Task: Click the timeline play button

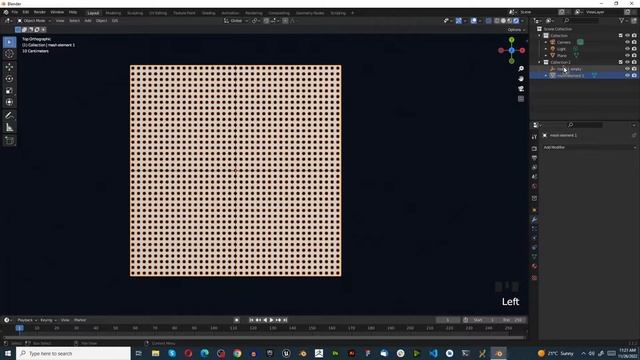Action: (x=271, y=320)
